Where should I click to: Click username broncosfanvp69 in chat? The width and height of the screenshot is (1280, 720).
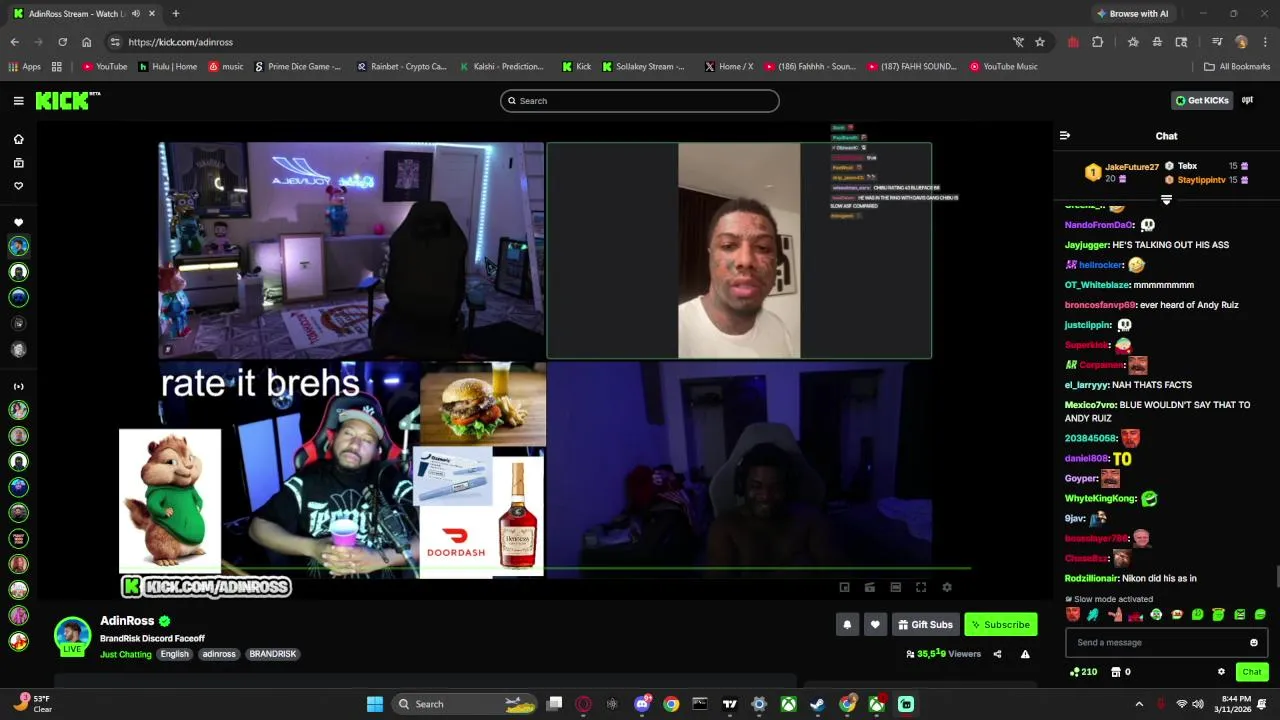click(1100, 305)
